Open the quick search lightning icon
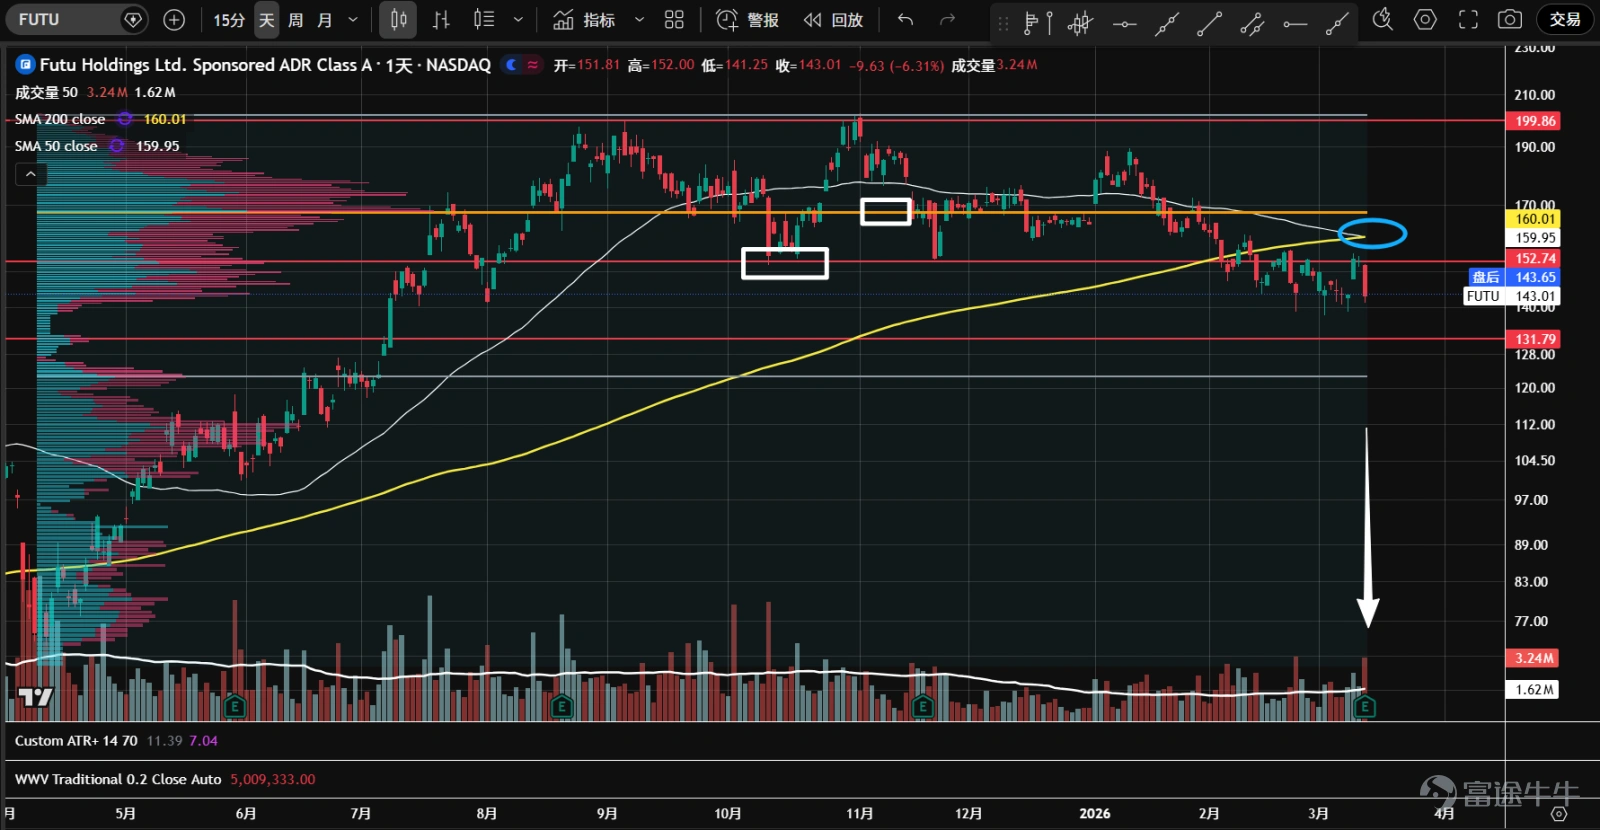Screen dimensions: 1600x830 [1383, 19]
